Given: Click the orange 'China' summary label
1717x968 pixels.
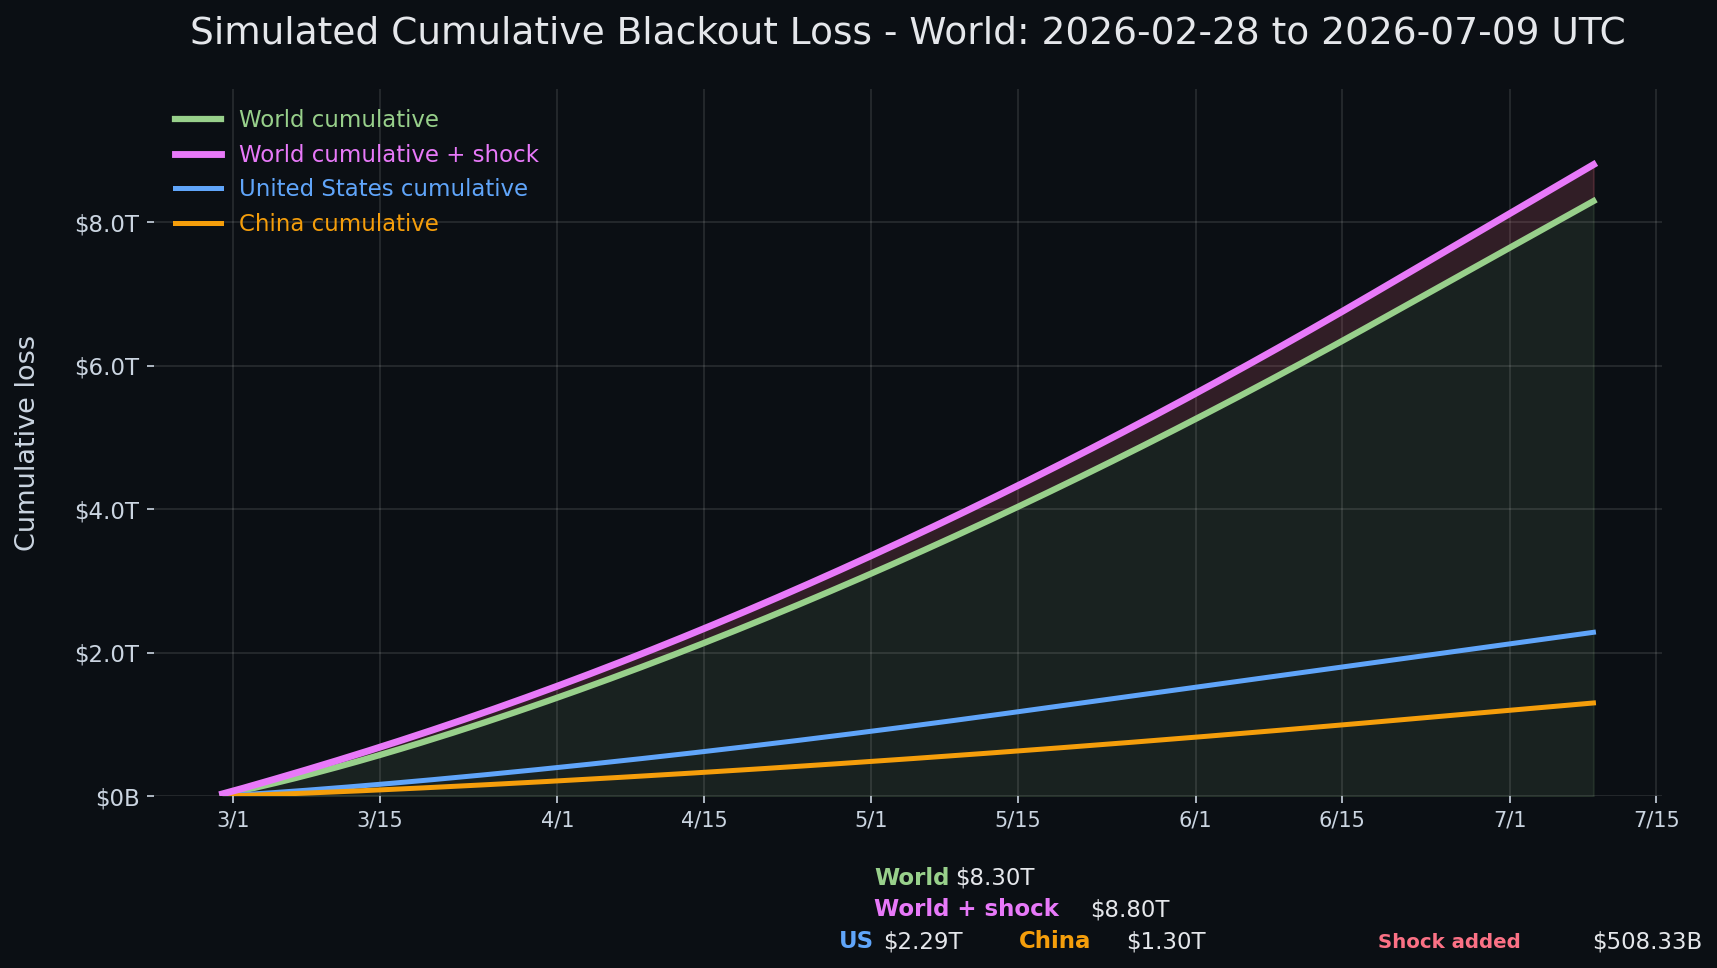Looking at the screenshot, I should pyautogui.click(x=1054, y=941).
